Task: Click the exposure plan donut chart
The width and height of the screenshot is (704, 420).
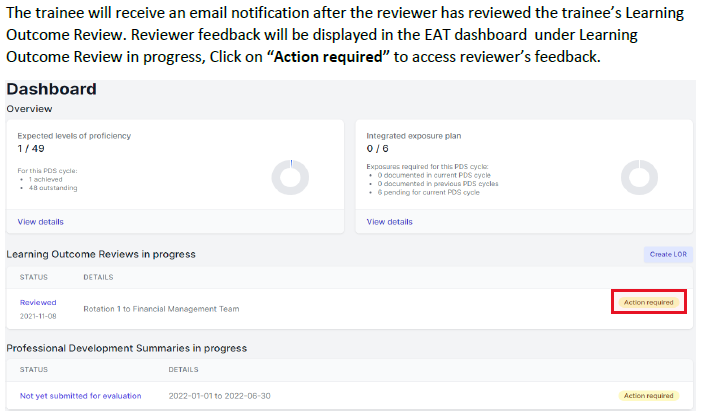Action: [639, 177]
